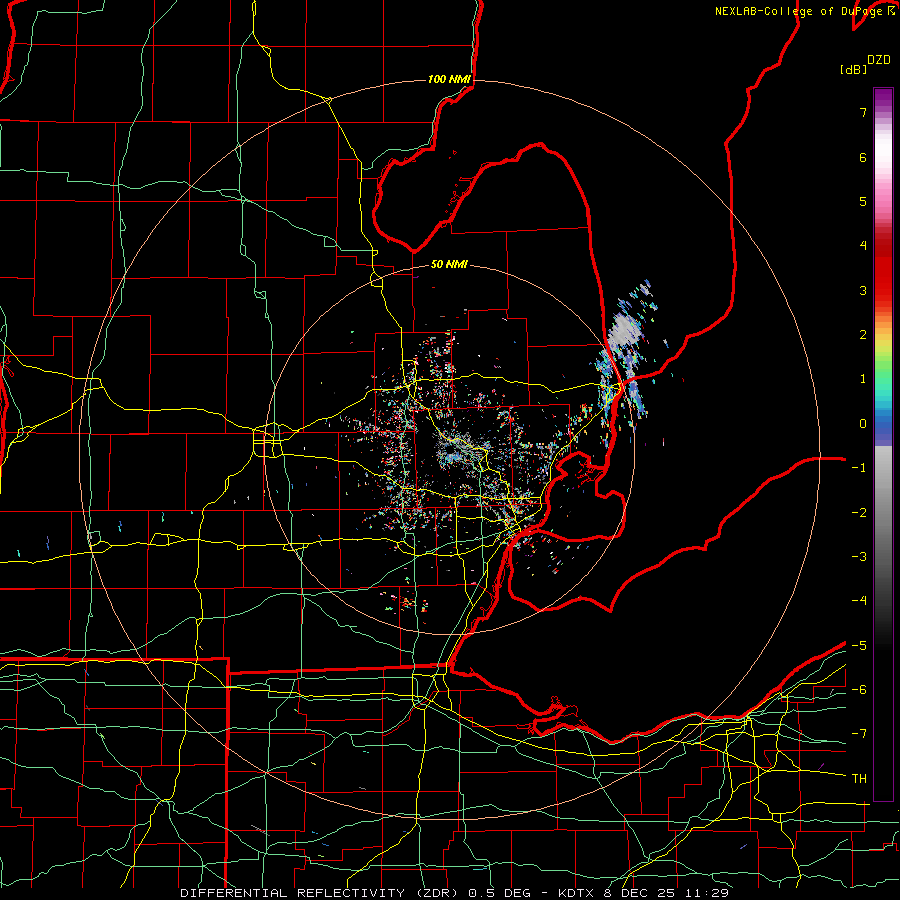
Task: Select the -6 value on the color scale
Action: click(859, 690)
